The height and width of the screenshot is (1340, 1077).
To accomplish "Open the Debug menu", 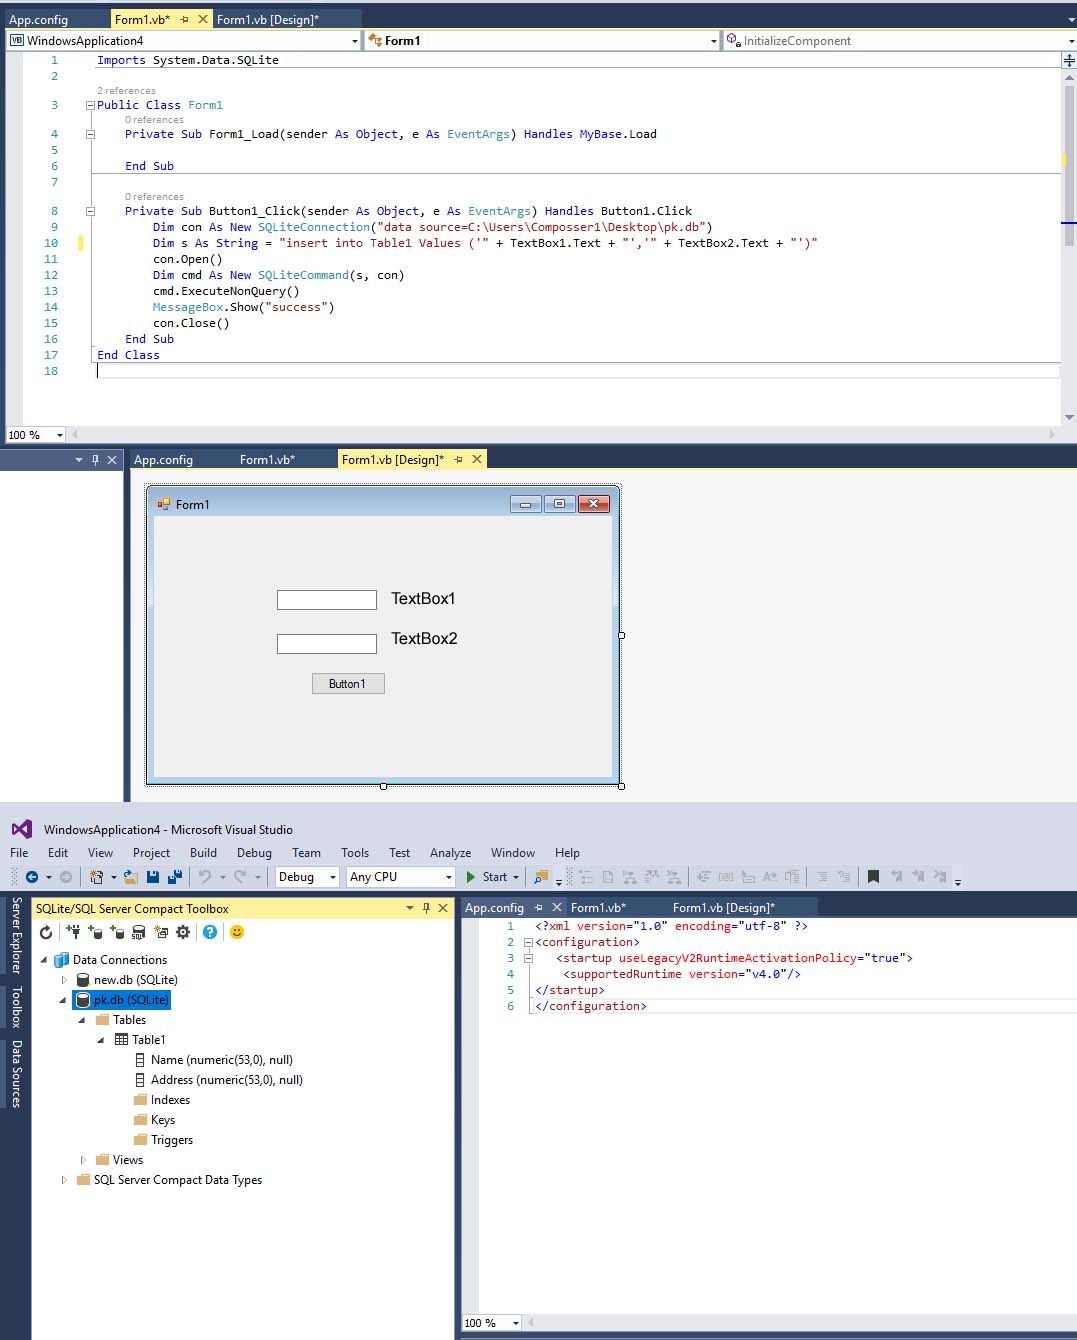I will point(254,853).
